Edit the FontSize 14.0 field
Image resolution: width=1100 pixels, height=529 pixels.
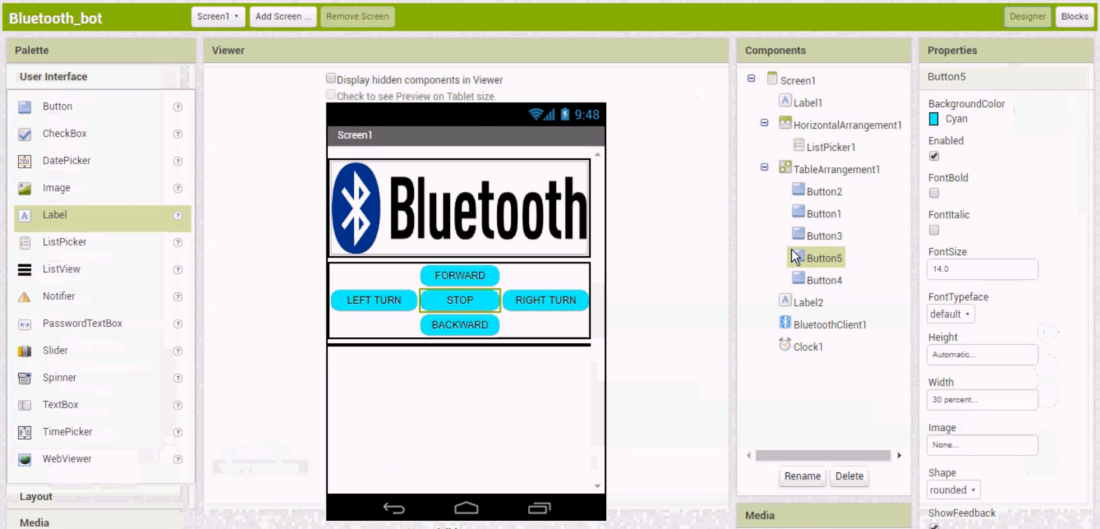(x=982, y=269)
